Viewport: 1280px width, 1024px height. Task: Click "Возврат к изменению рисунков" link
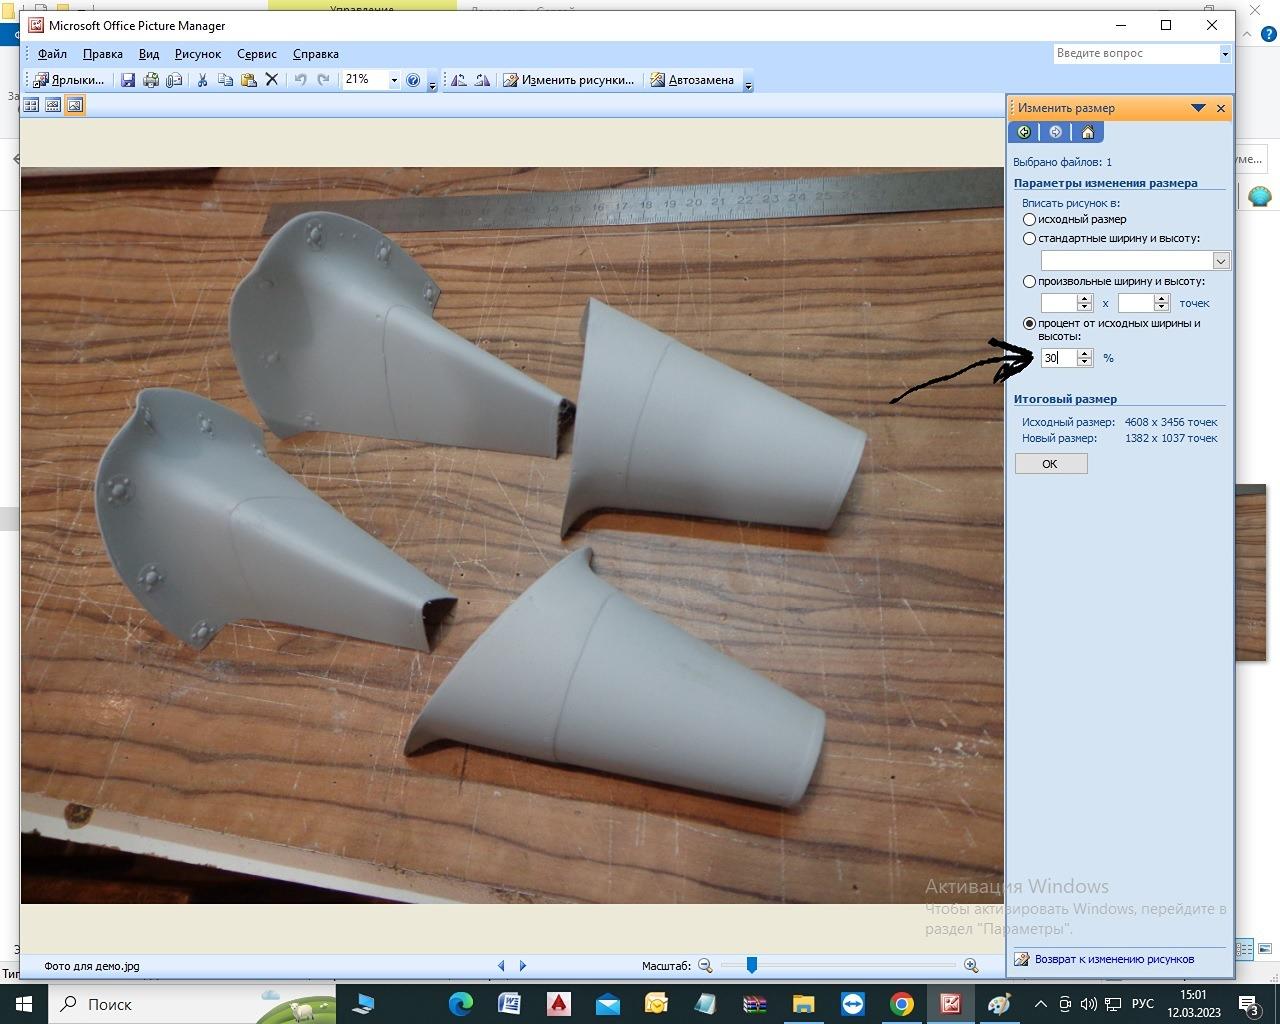pyautogui.click(x=1113, y=959)
